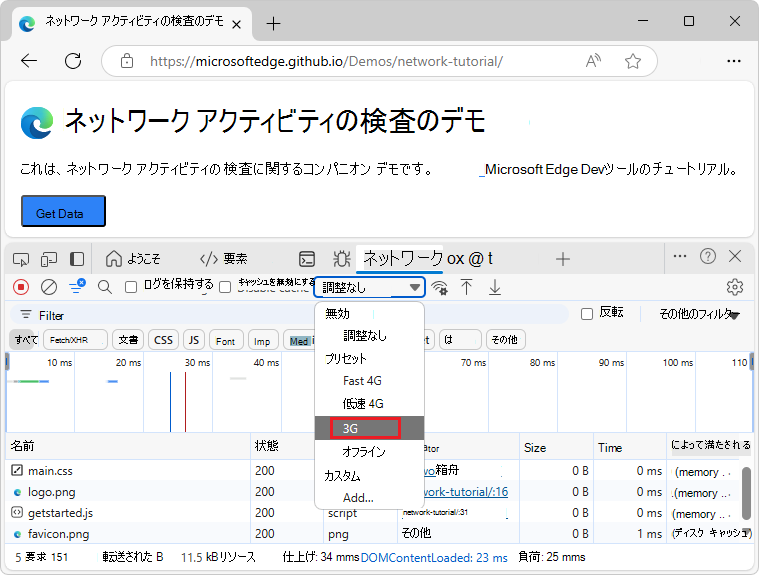Reload the page with the refresh icon
The height and width of the screenshot is (575, 759).
pyautogui.click(x=73, y=61)
